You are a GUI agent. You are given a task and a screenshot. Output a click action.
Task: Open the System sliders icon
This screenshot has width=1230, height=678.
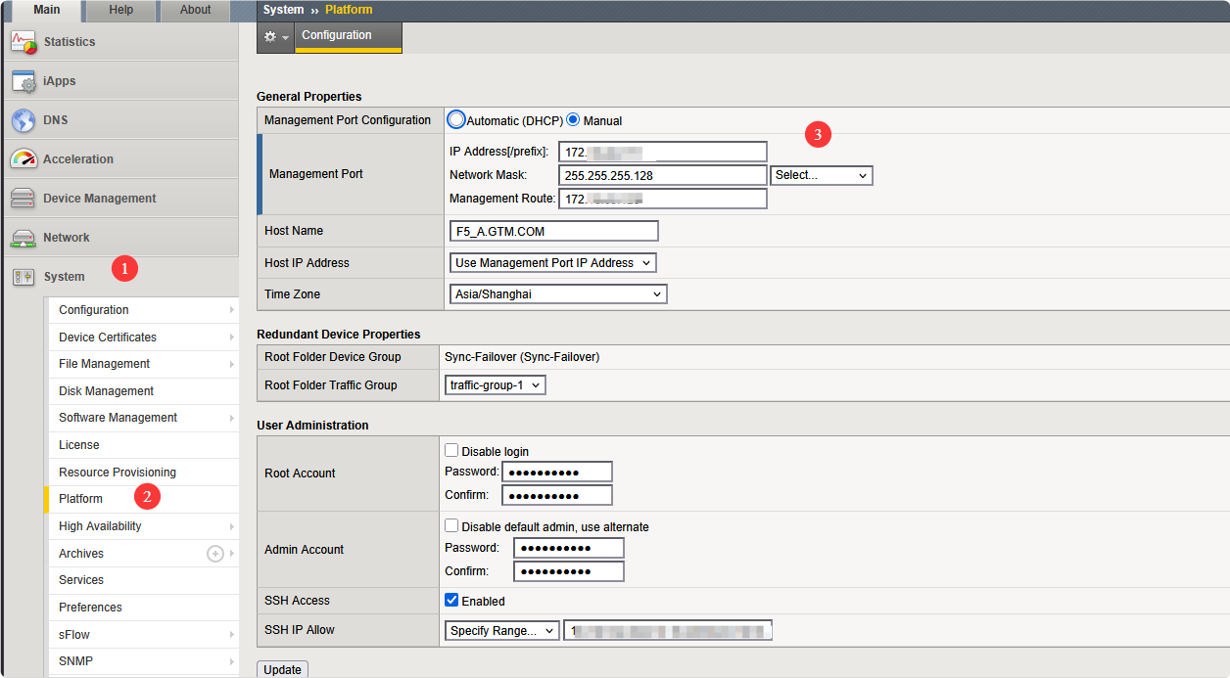[x=23, y=277]
